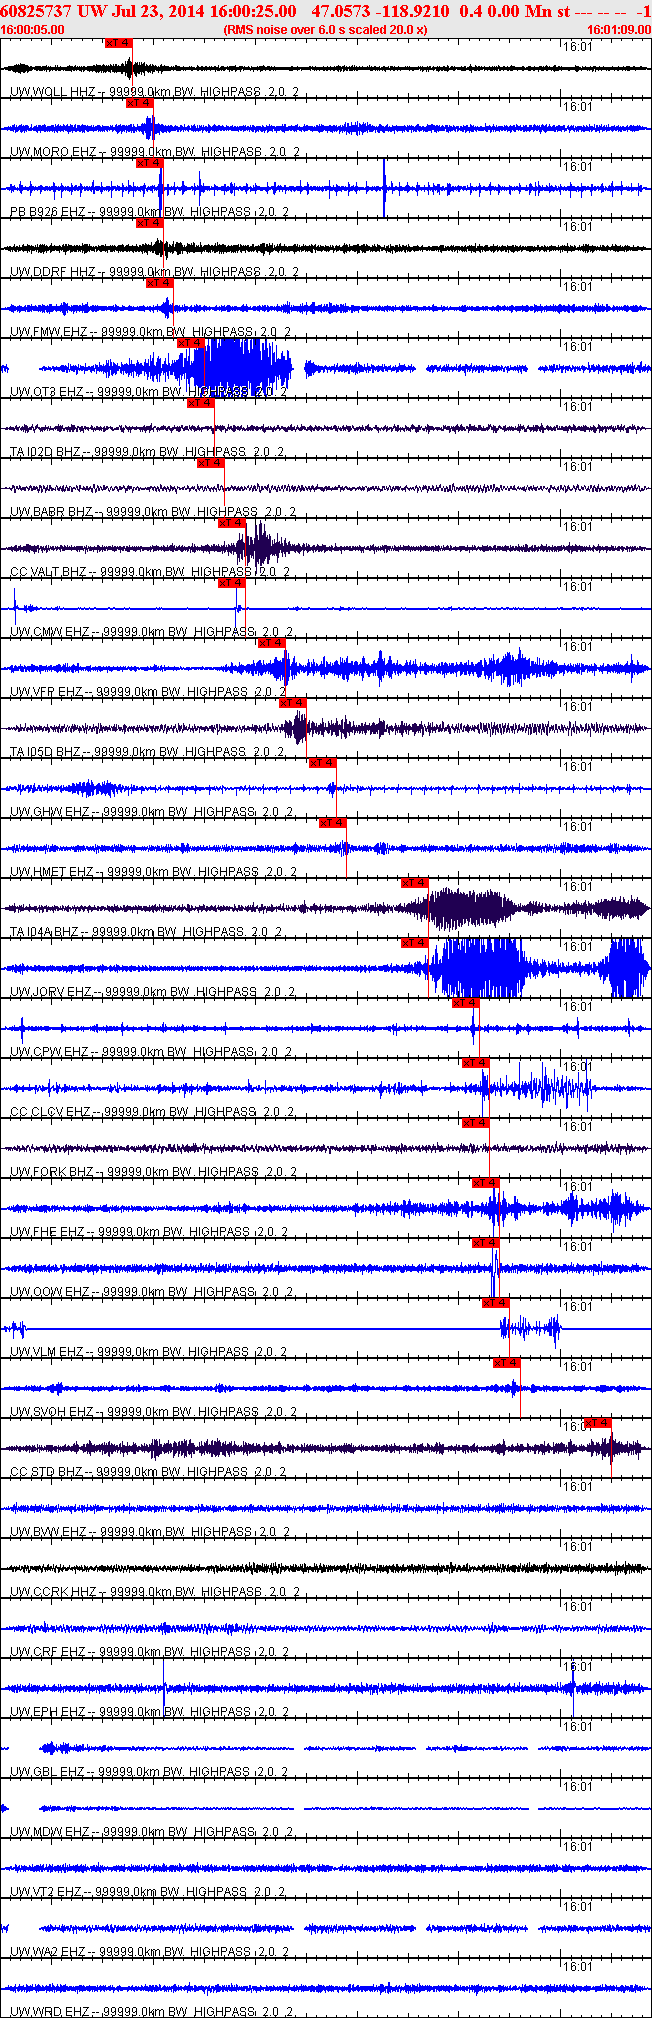Screen dimensions: 652x2018
Task: Select the 'UW.WA2 EHZ' station label
Action: point(49,1952)
